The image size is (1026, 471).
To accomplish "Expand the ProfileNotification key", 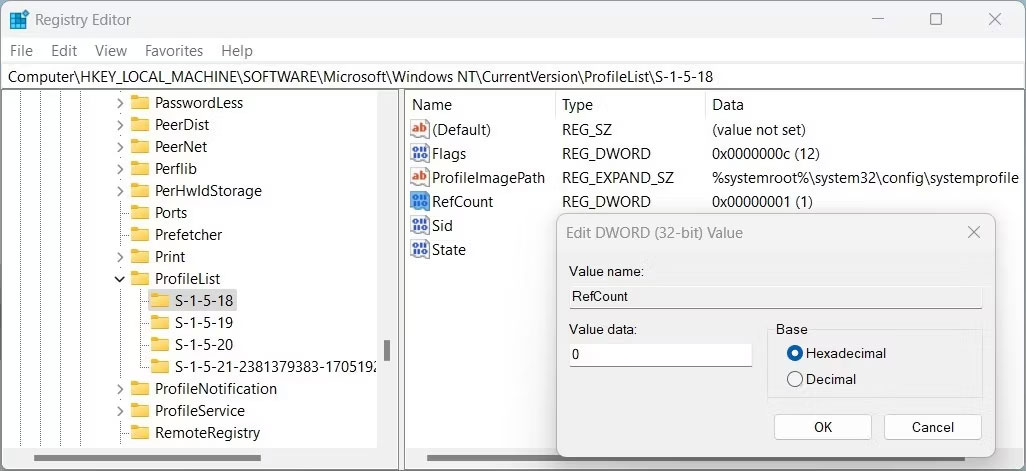I will pos(120,389).
